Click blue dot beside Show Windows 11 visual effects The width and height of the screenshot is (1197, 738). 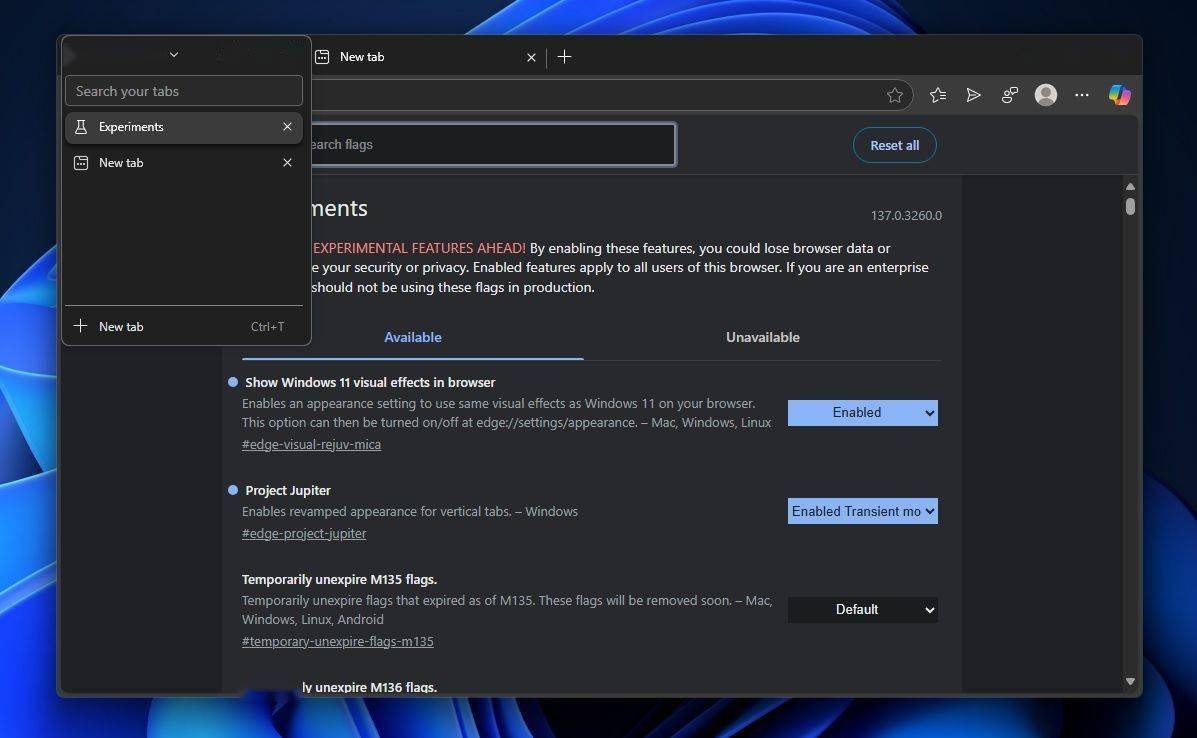pos(233,382)
